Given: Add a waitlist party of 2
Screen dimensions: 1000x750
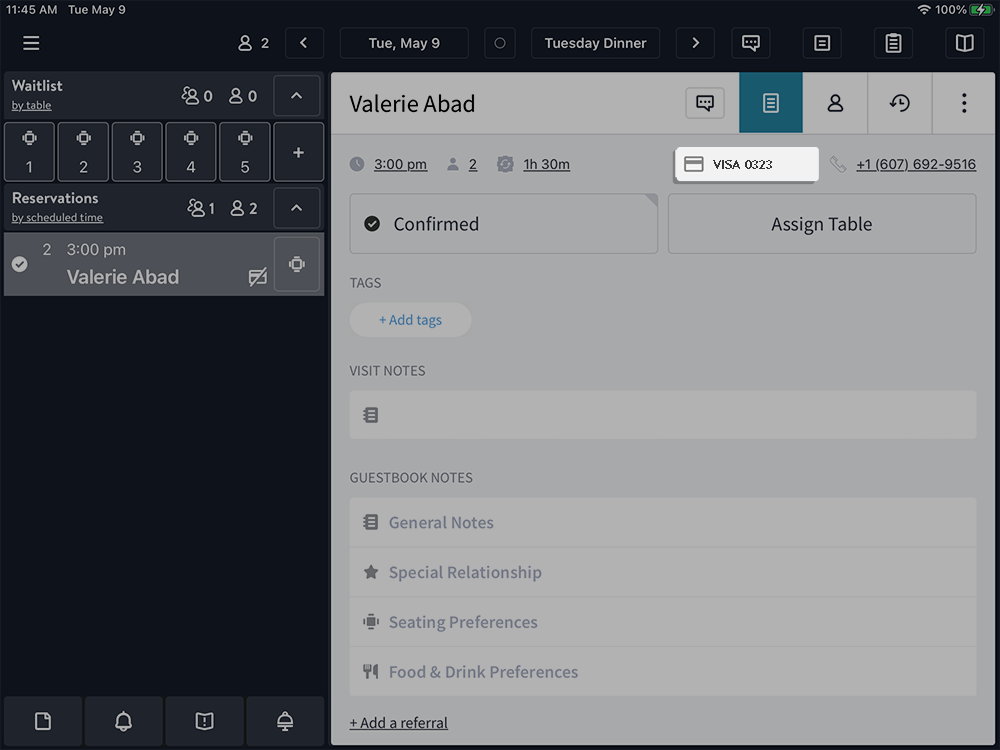Looking at the screenshot, I should tap(84, 152).
